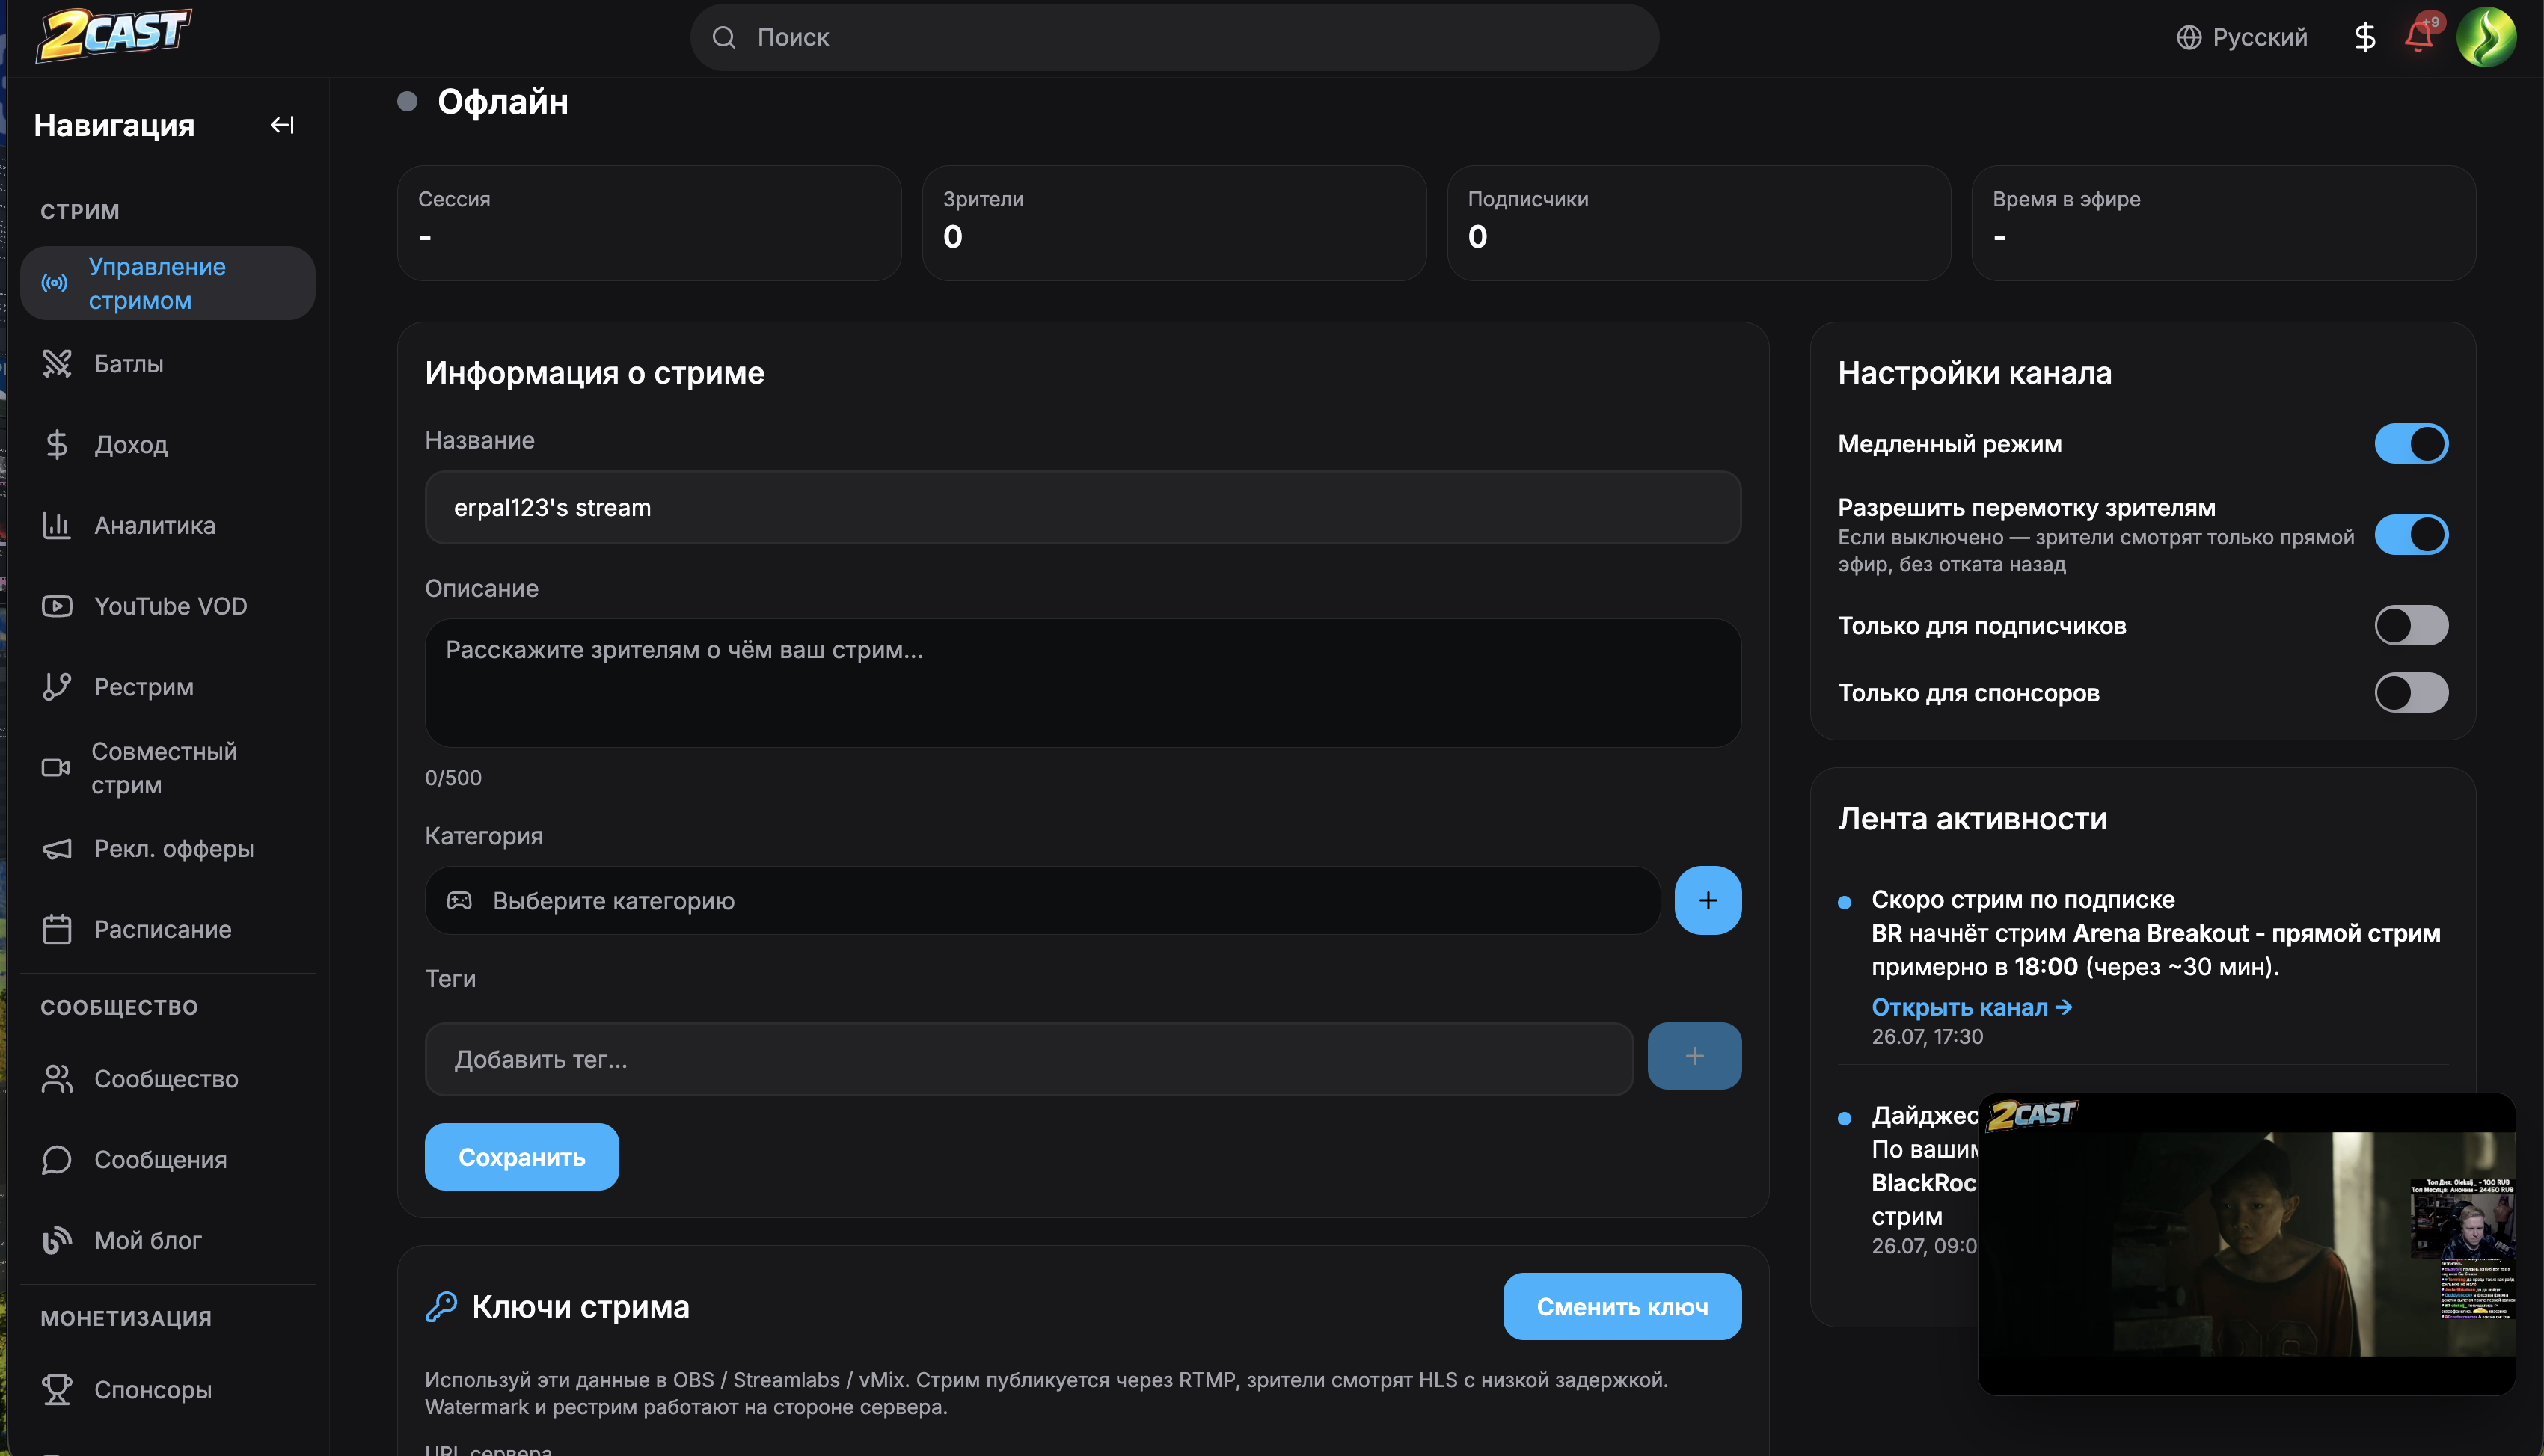Click the Спонсоры trophy icon
The height and width of the screenshot is (1456, 2544).
[x=57, y=1390]
